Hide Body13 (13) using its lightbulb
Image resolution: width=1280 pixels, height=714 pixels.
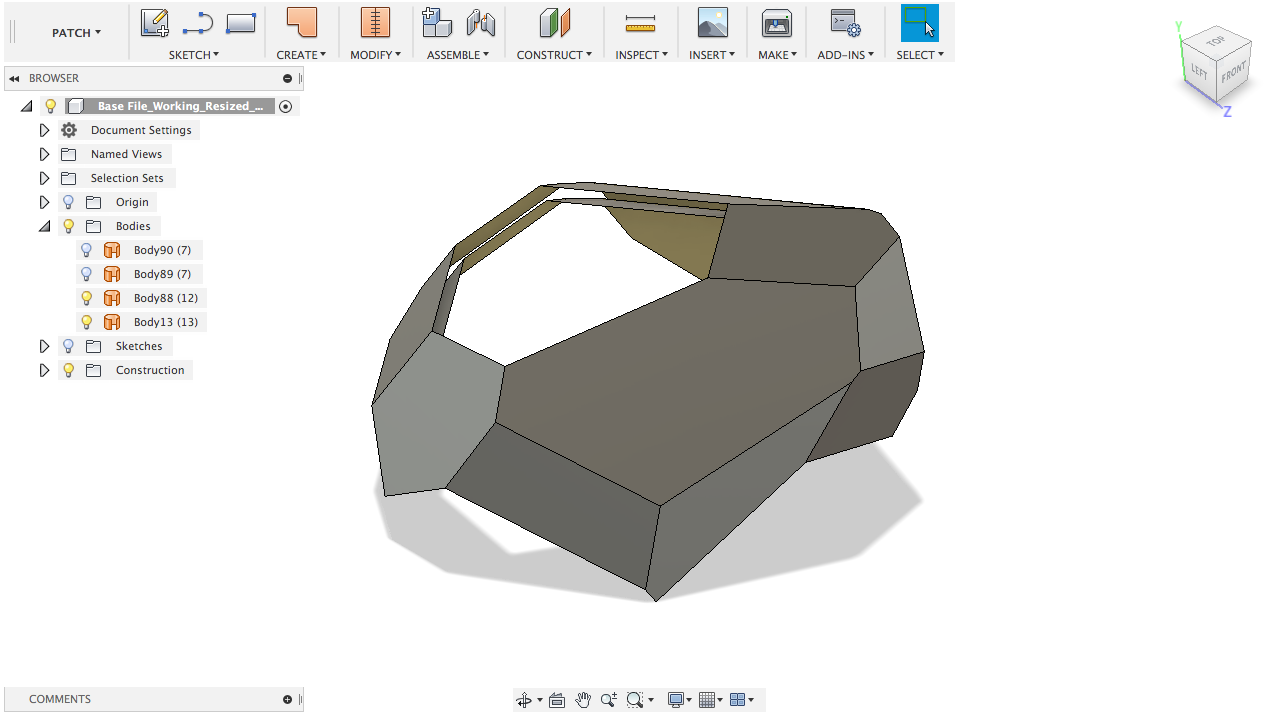coord(87,322)
